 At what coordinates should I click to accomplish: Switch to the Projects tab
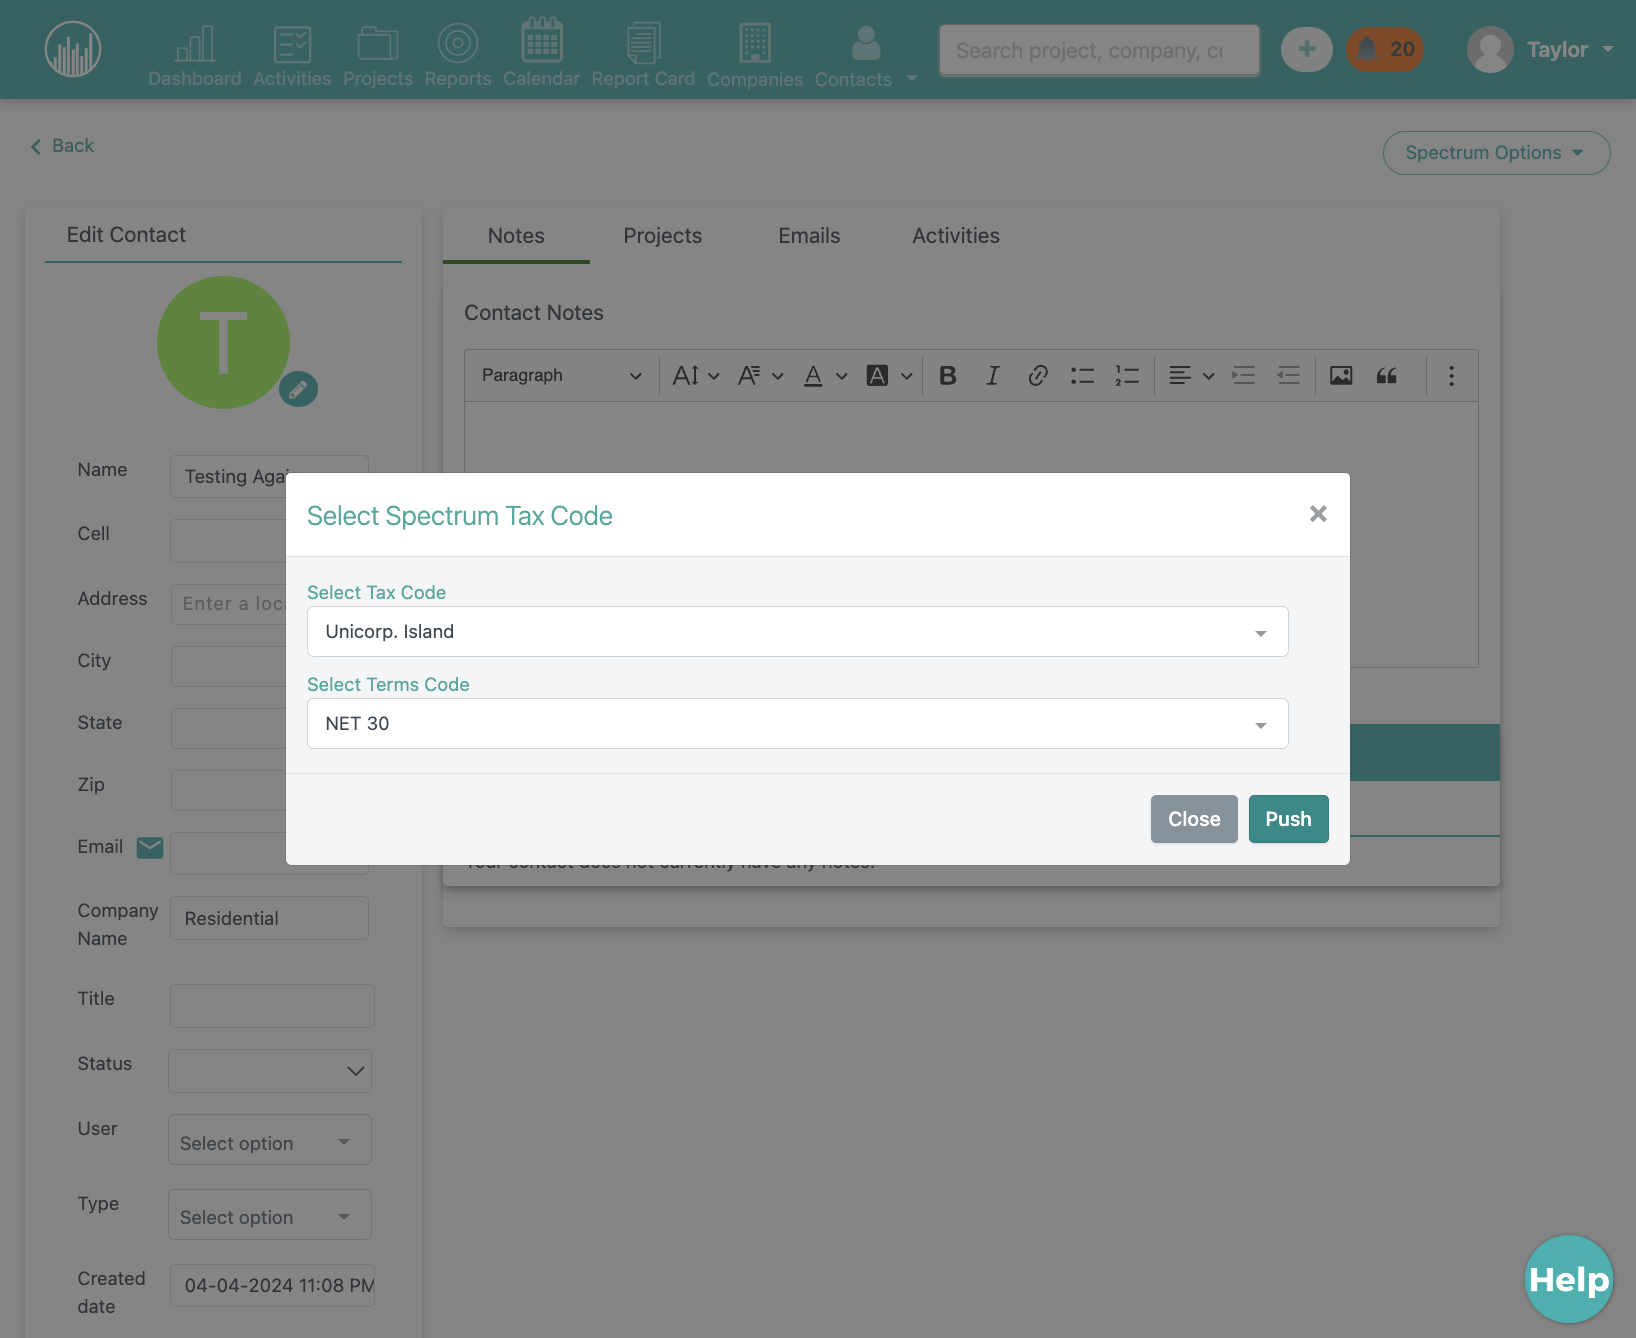pyautogui.click(x=663, y=236)
